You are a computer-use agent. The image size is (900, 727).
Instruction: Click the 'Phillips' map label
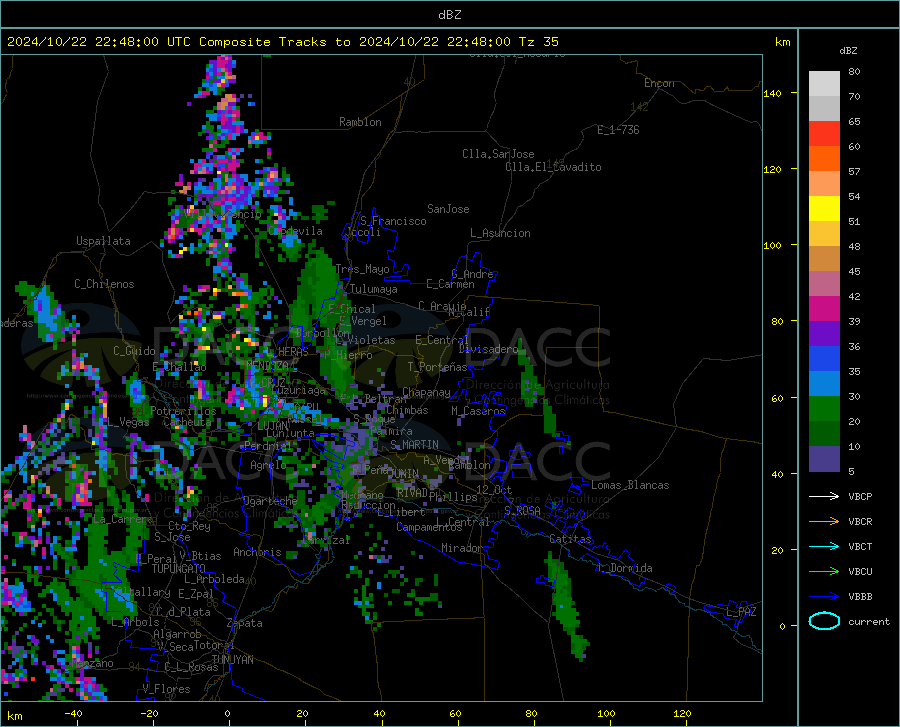point(453,497)
